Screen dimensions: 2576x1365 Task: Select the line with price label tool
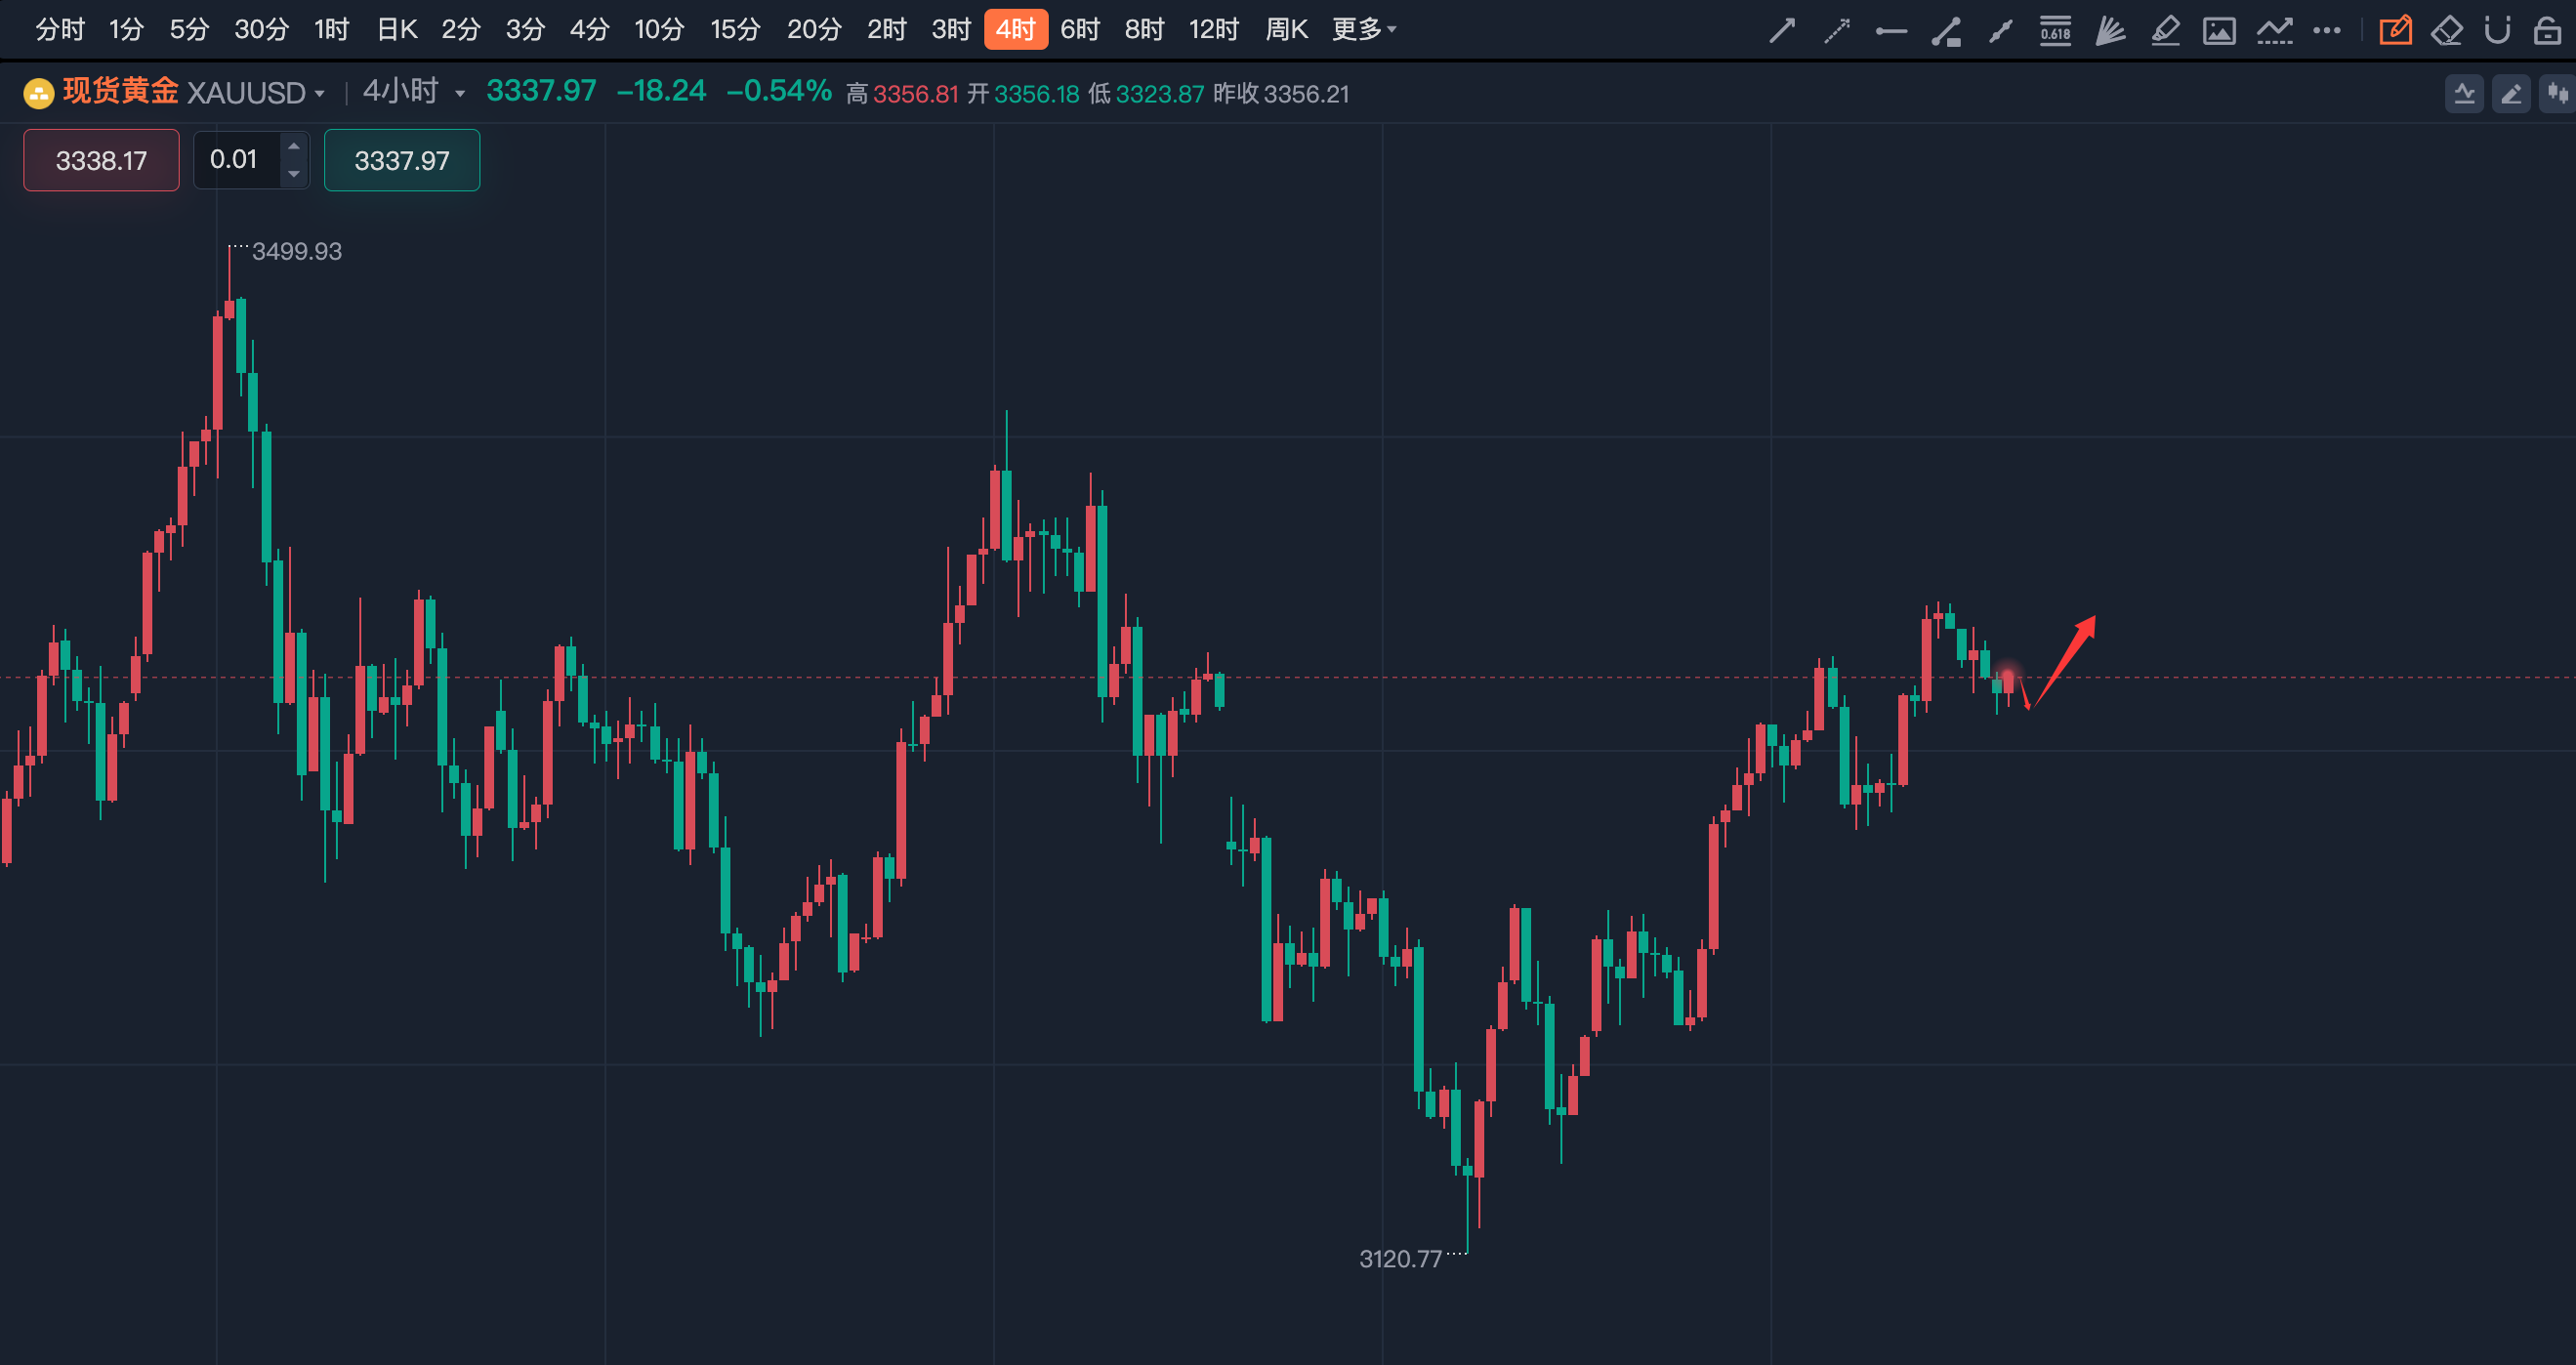[x=1946, y=31]
